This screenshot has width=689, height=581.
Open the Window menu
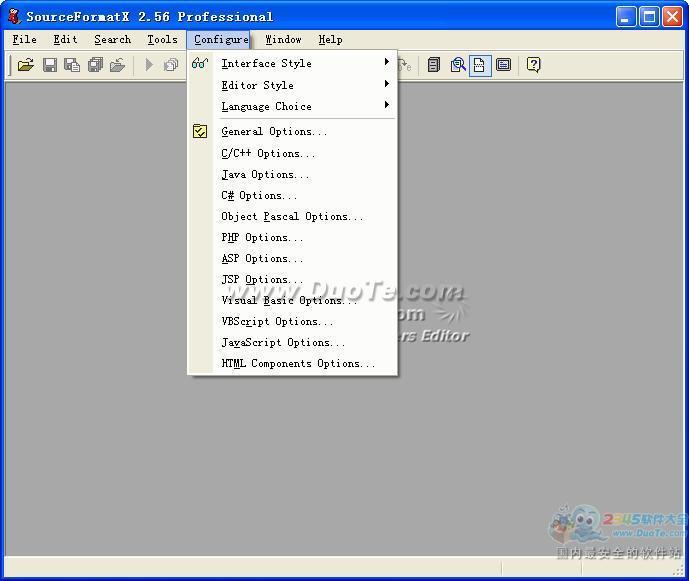coord(283,40)
